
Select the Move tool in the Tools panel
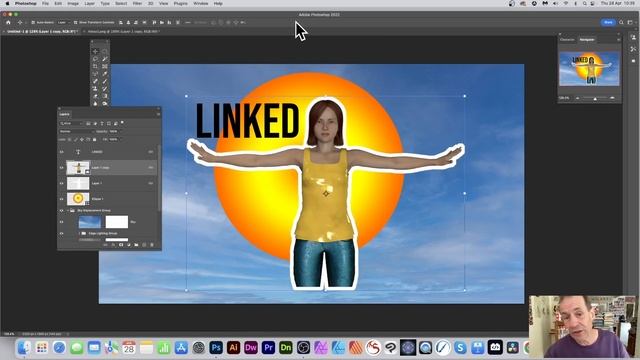pyautogui.click(x=95, y=51)
